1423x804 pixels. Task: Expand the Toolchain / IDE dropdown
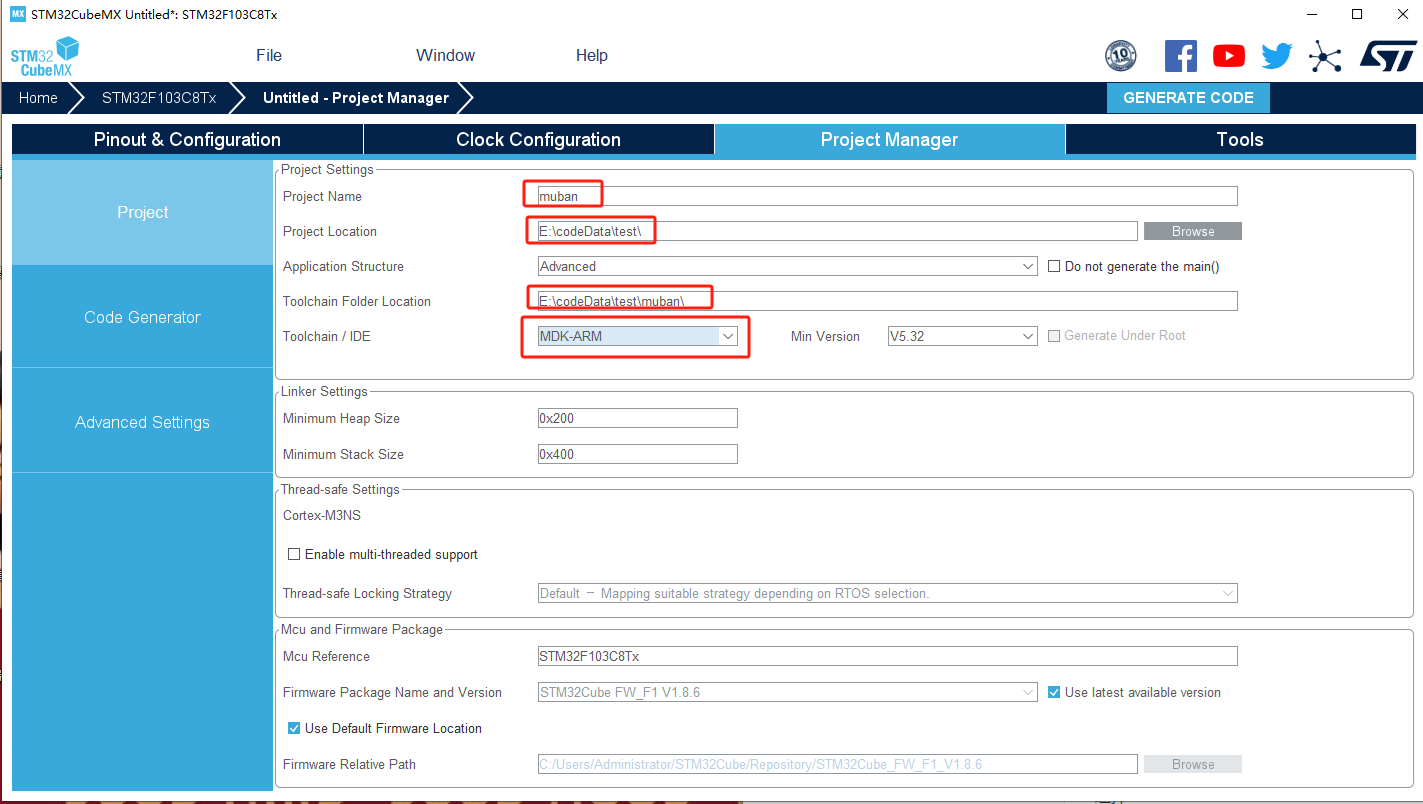(638, 336)
